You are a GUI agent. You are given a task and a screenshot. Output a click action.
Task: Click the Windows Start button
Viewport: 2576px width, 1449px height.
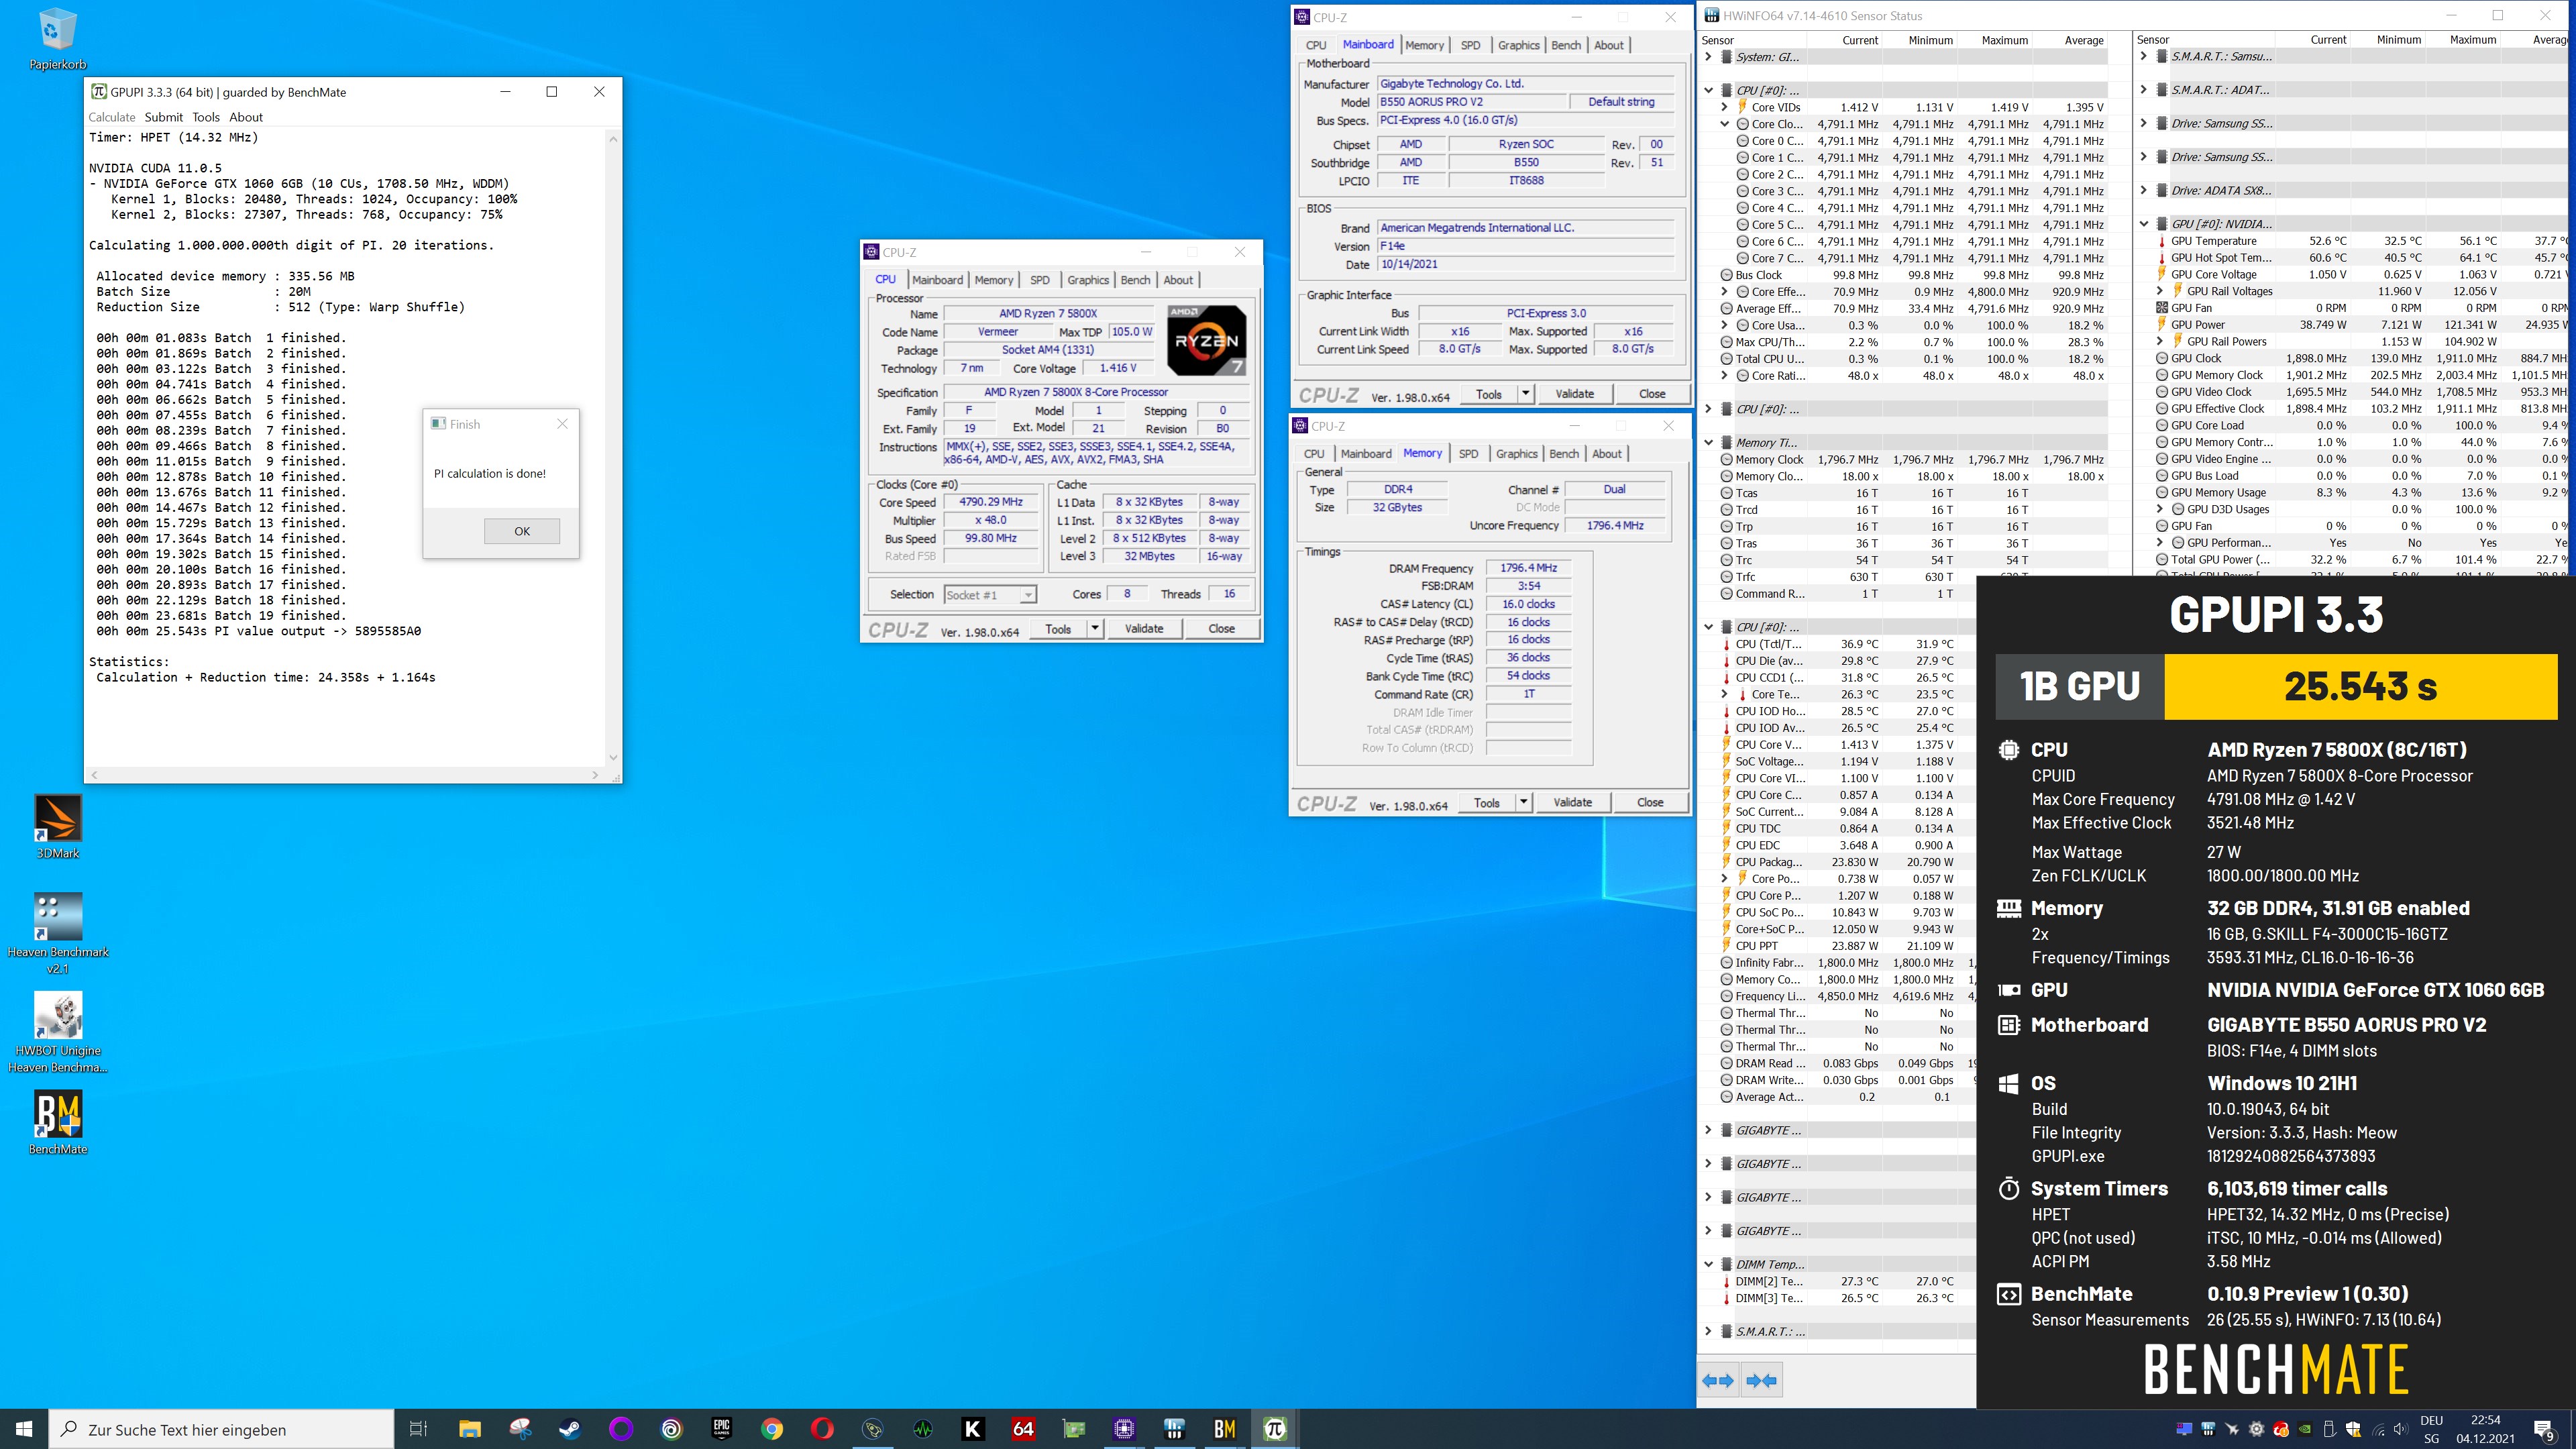click(x=24, y=1429)
